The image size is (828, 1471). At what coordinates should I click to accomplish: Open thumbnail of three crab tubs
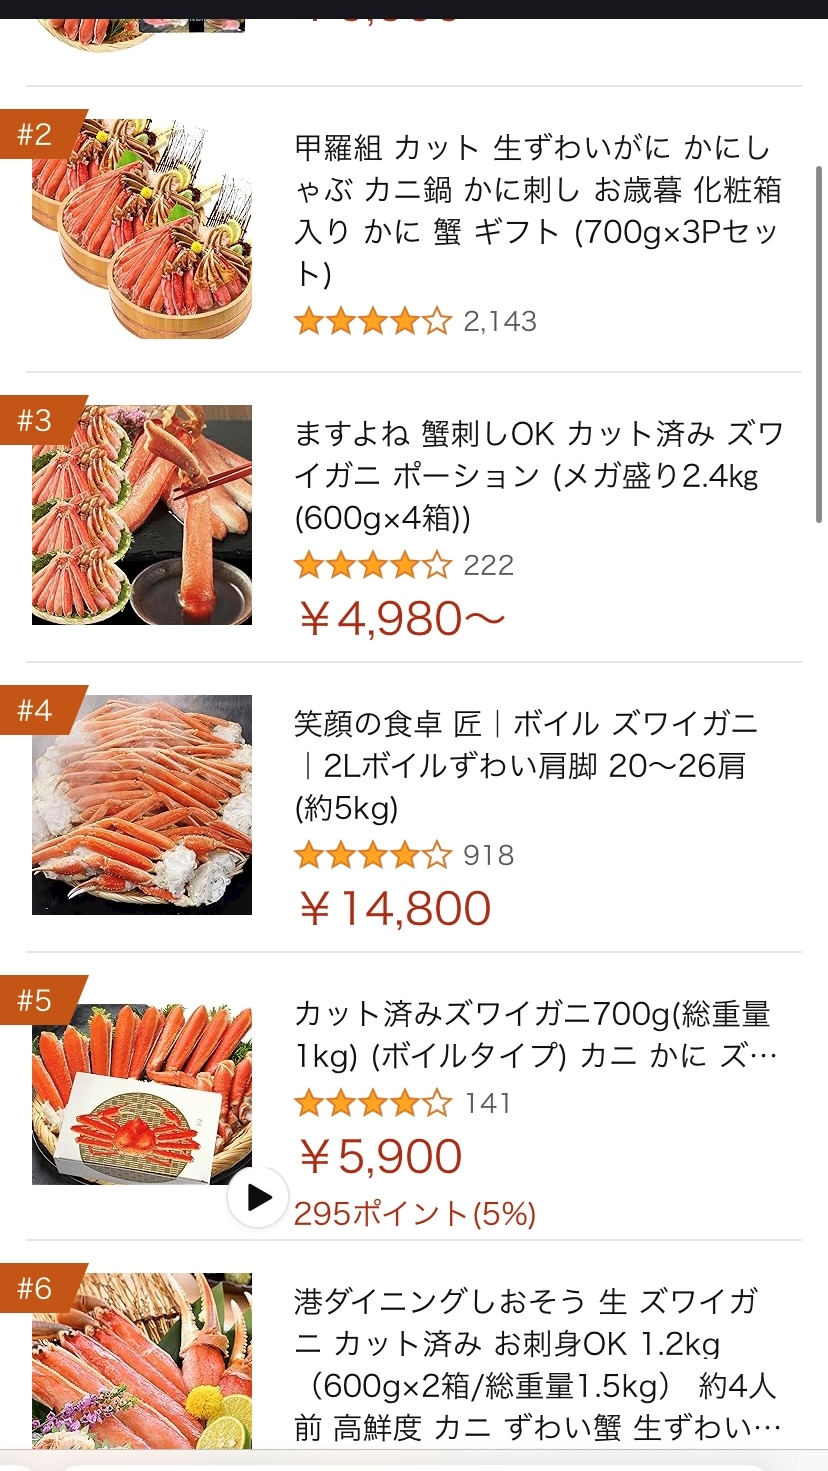pyautogui.click(x=142, y=229)
